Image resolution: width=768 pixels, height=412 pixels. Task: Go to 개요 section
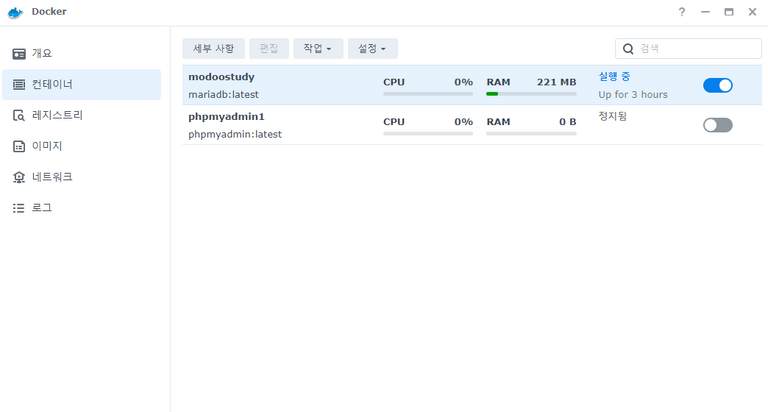(81, 53)
